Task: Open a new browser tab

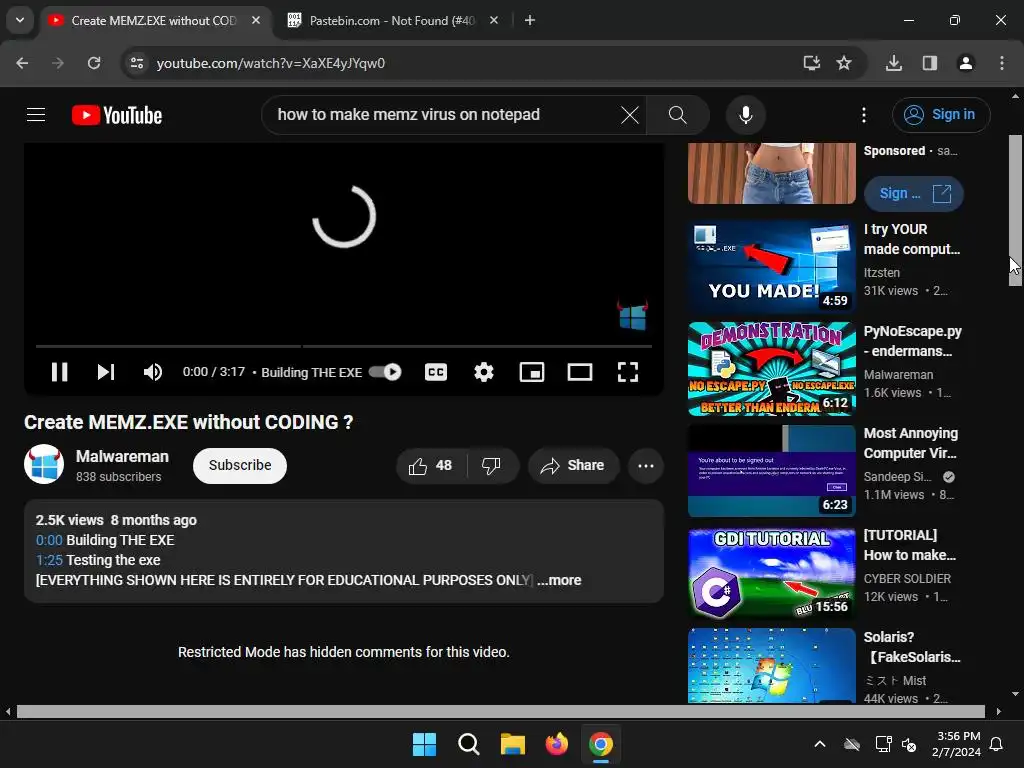Action: (x=530, y=21)
